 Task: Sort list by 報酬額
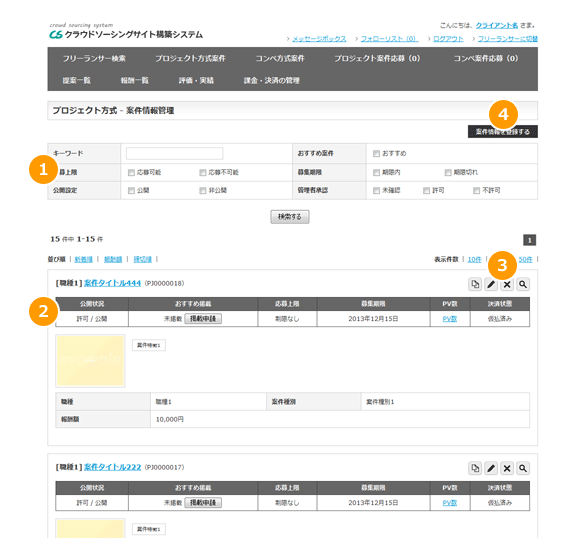[x=113, y=259]
